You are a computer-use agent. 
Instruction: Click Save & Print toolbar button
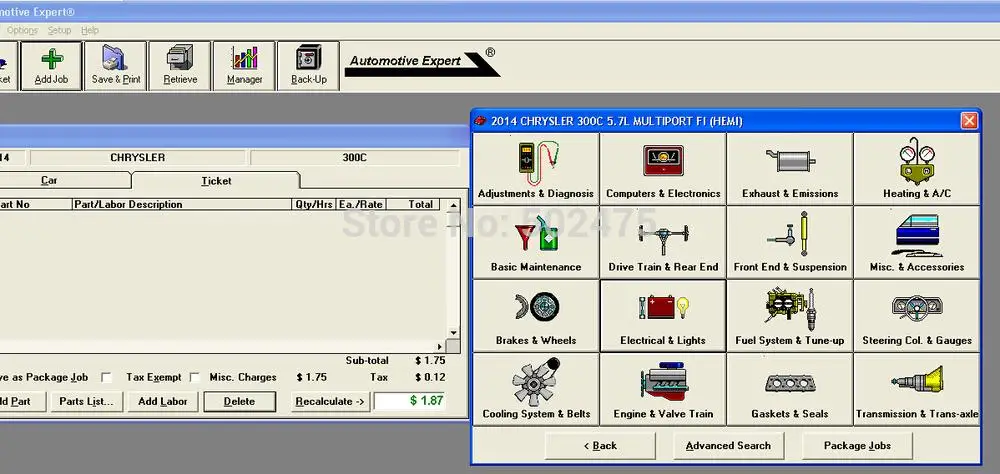click(x=115, y=66)
